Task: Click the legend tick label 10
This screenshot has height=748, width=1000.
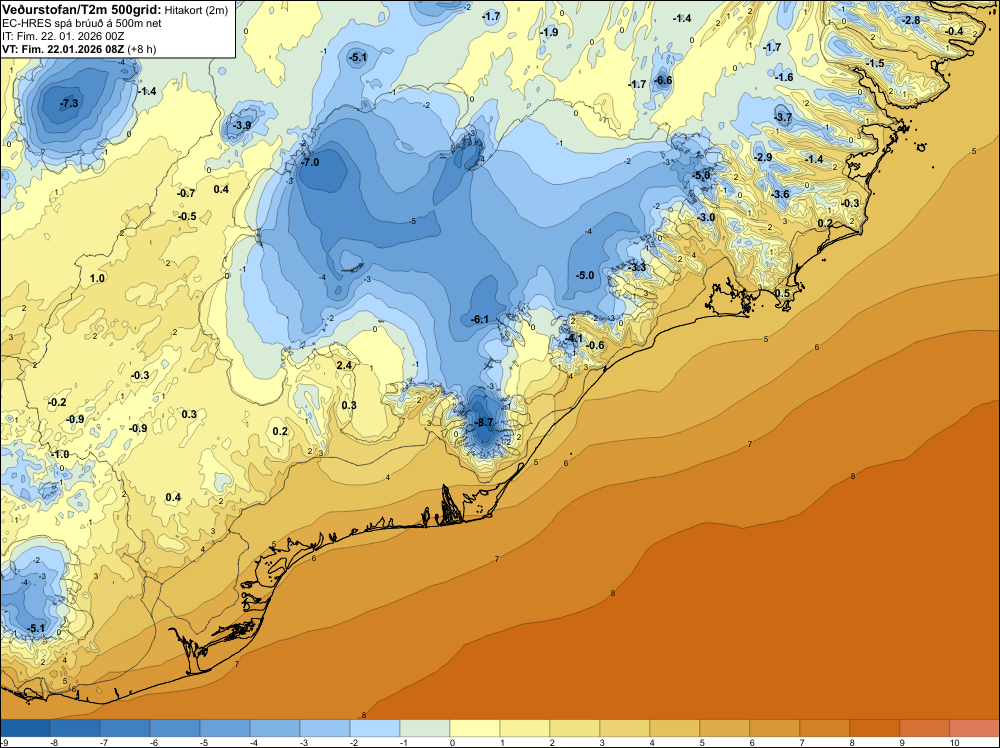Action: 954,742
